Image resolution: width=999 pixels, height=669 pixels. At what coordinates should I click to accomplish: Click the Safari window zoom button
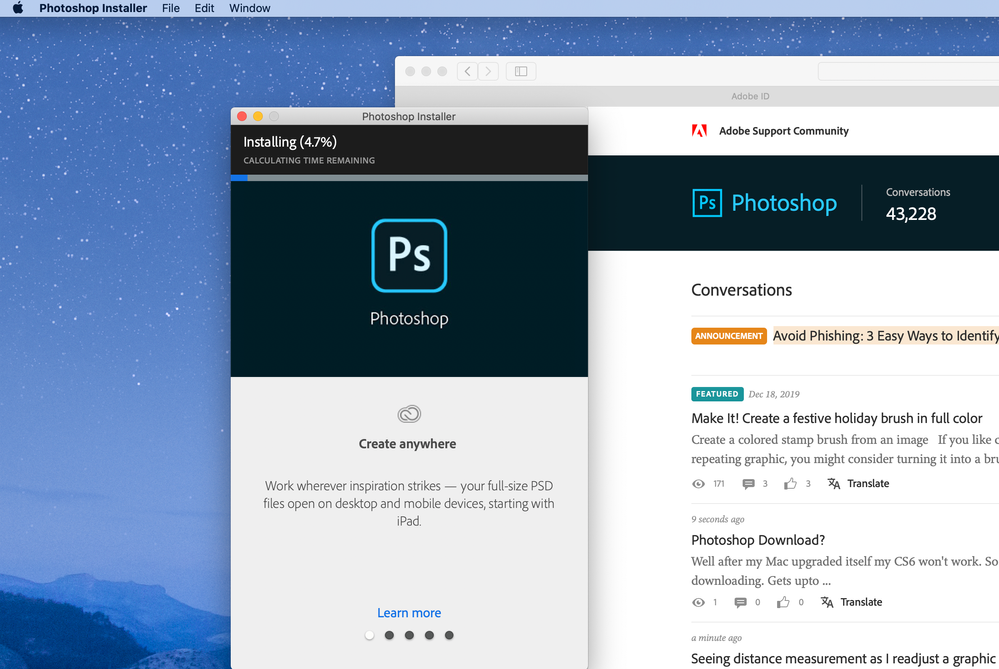click(x=442, y=71)
